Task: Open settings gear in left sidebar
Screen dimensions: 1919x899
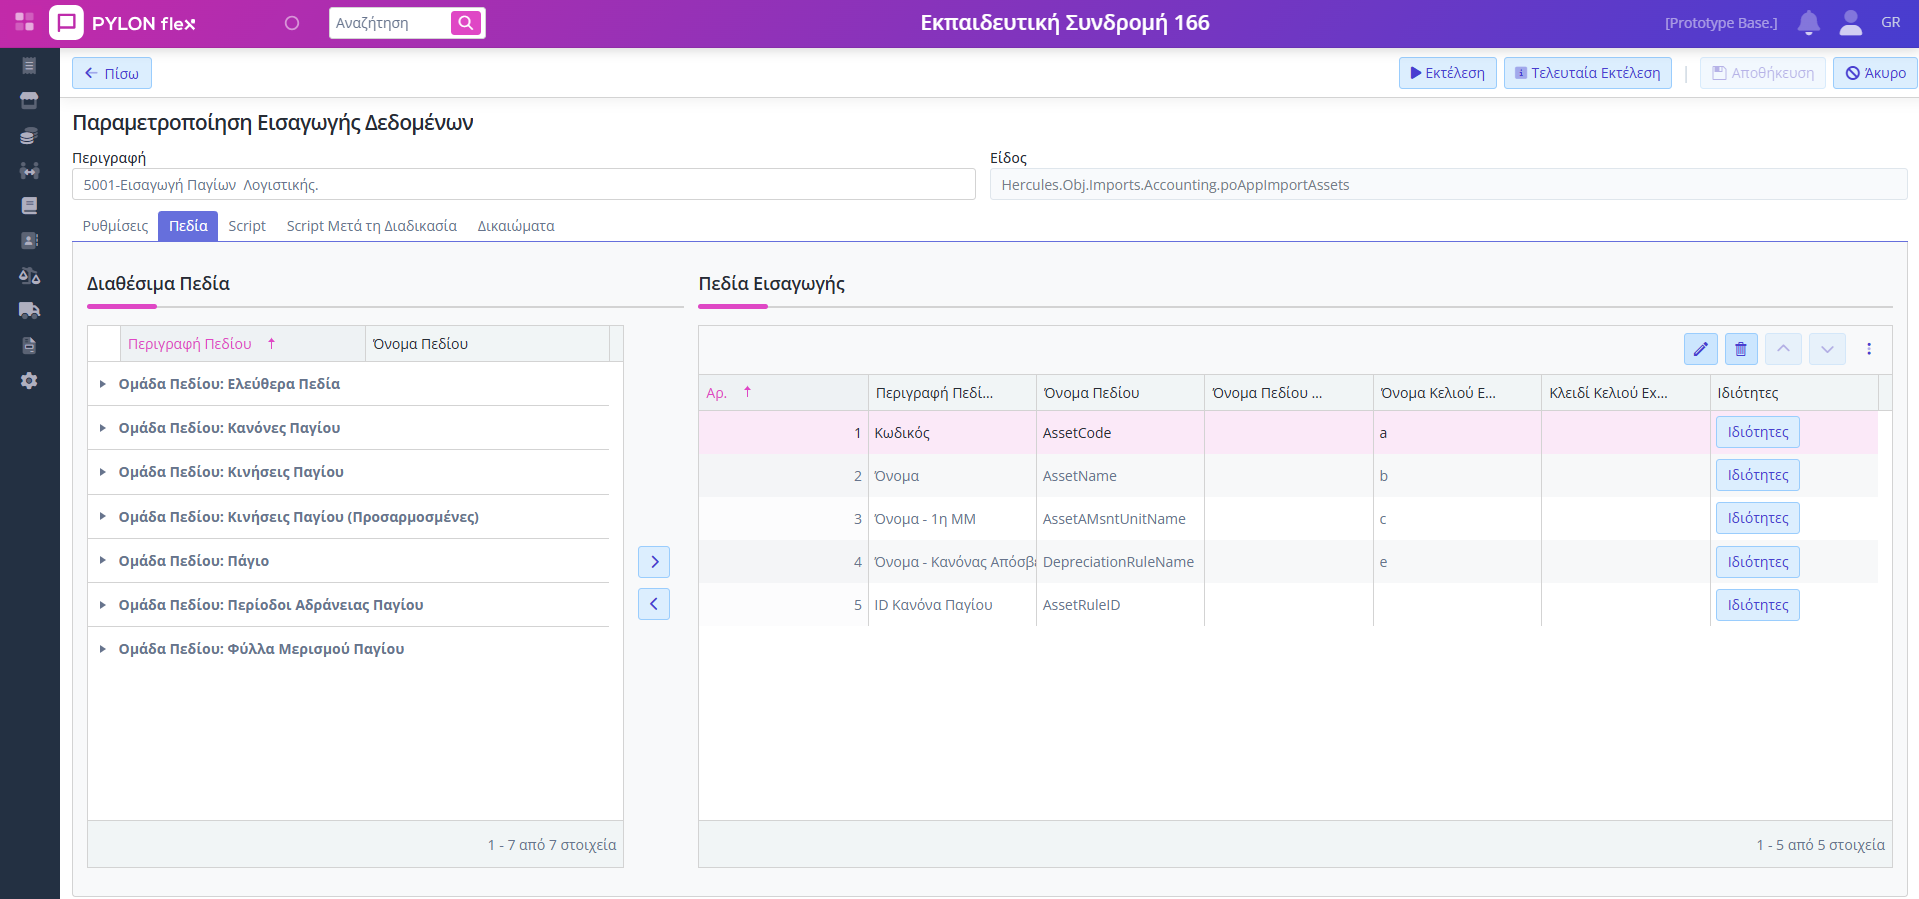Action: 29,381
